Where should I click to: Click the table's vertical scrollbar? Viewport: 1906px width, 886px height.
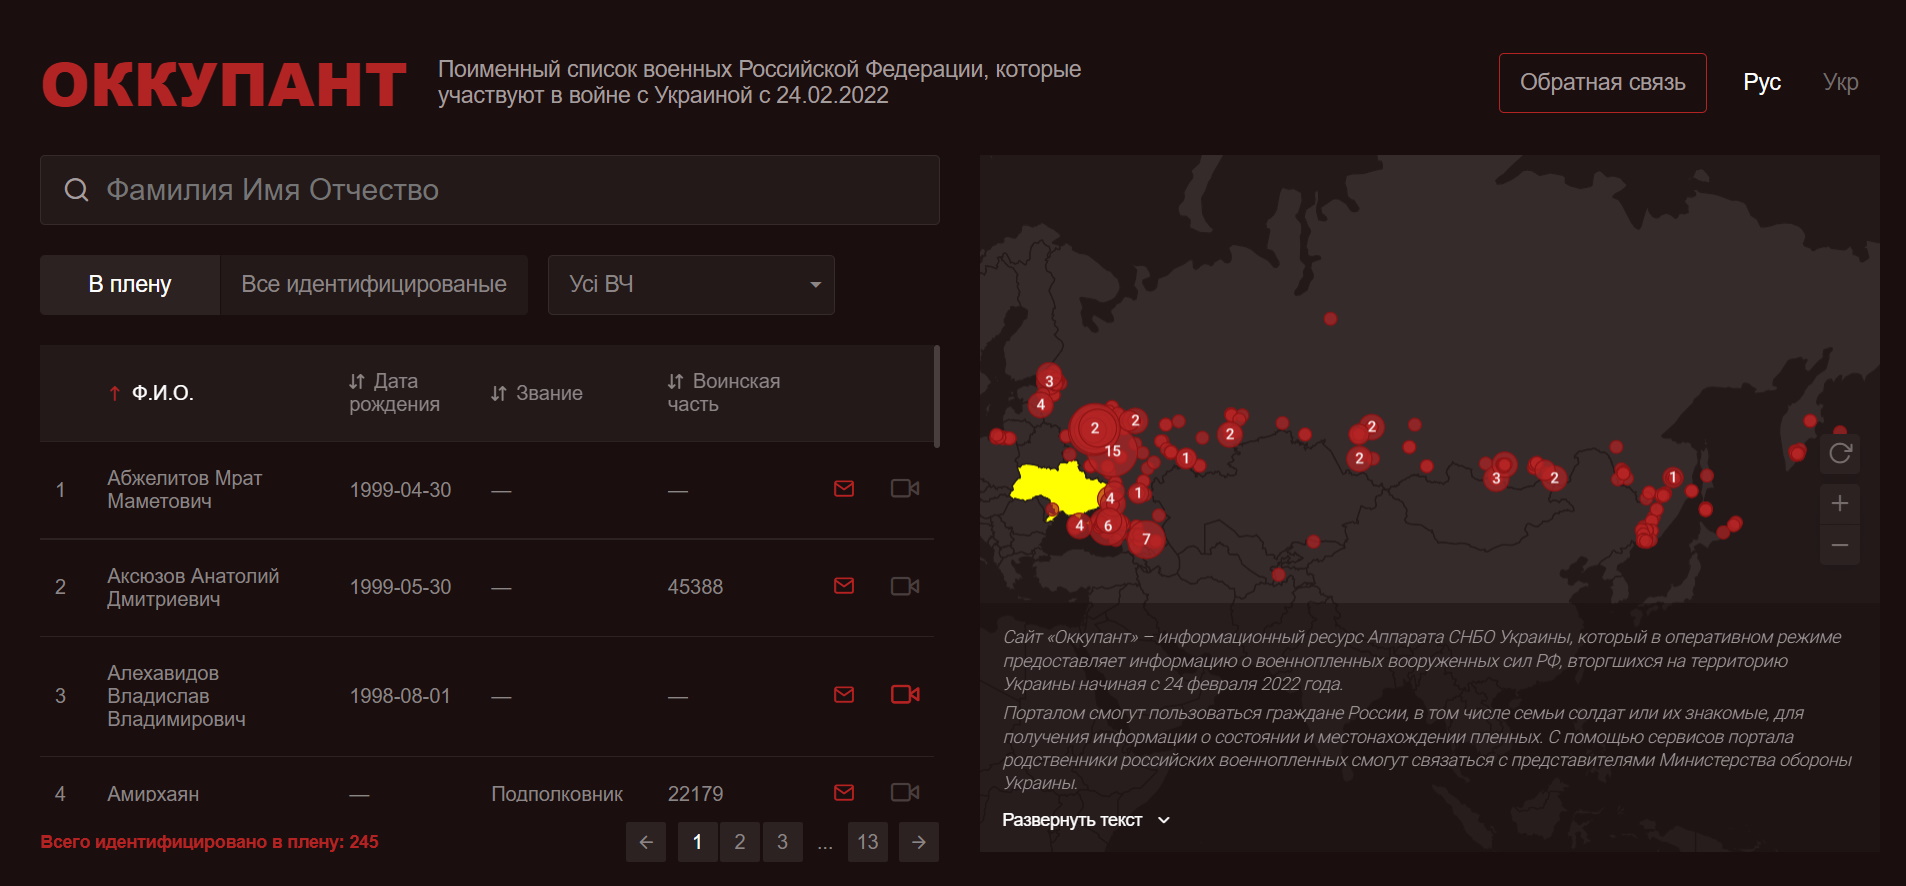[936, 397]
